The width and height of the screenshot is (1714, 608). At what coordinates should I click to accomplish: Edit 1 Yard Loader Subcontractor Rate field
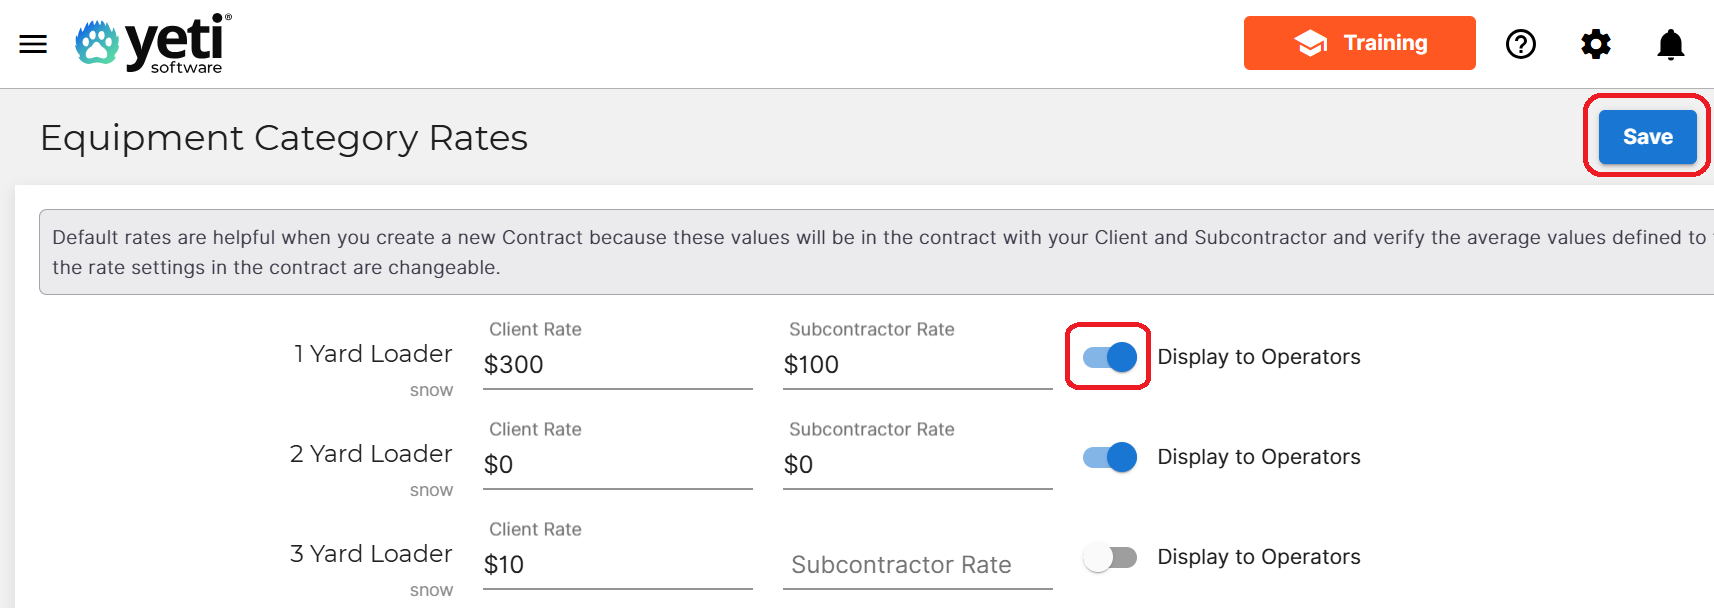click(x=916, y=365)
